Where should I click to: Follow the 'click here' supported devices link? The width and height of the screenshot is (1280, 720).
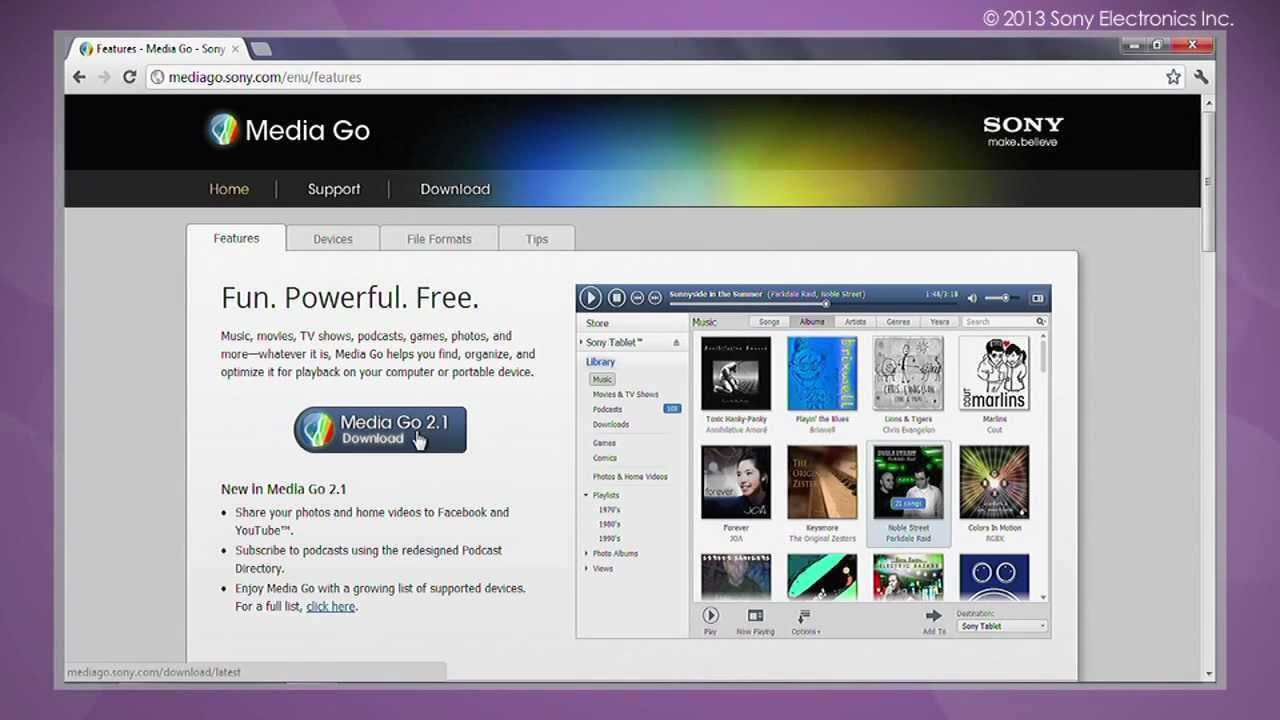coord(331,606)
